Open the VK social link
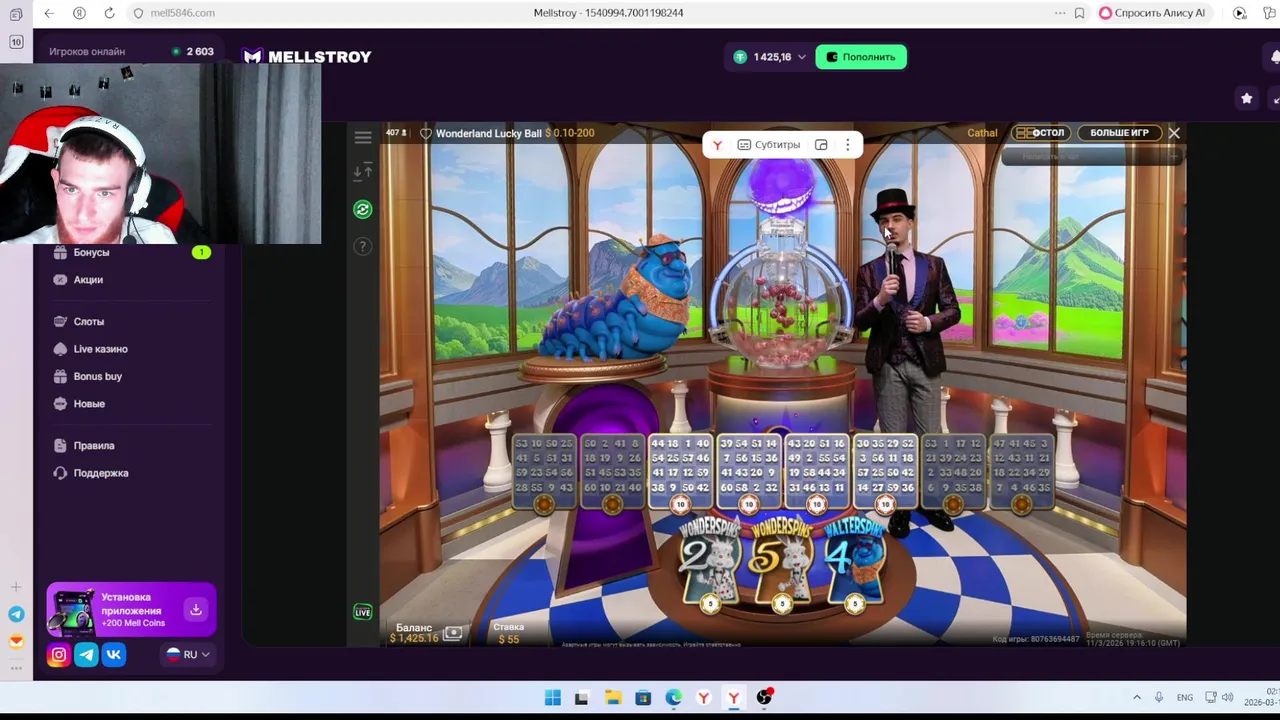Image resolution: width=1280 pixels, height=720 pixels. [x=114, y=655]
